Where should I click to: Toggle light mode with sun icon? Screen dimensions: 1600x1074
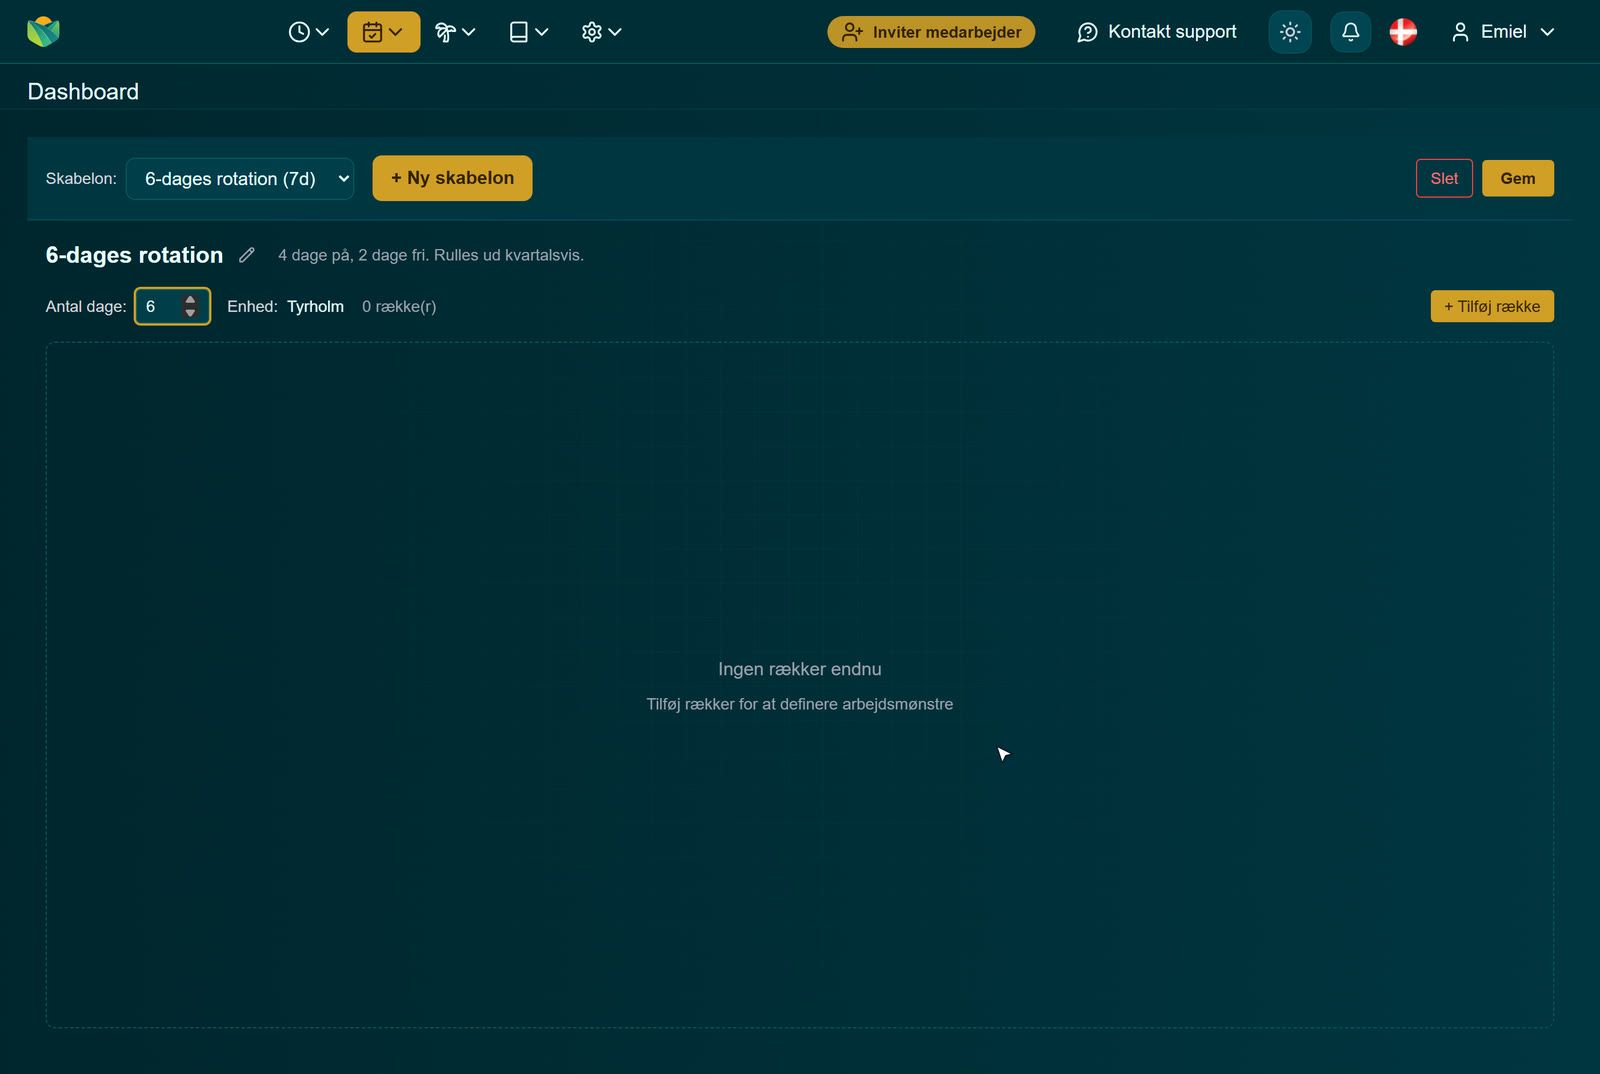(1290, 32)
